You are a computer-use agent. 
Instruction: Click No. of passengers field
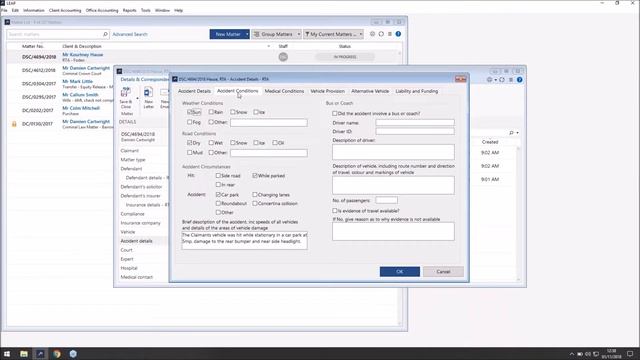pos(387,200)
